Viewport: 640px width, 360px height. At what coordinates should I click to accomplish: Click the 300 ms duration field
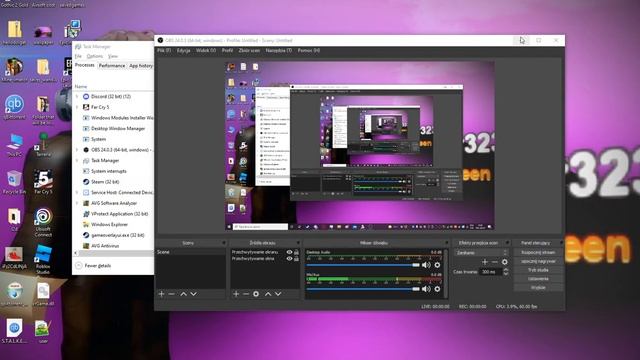tap(491, 271)
